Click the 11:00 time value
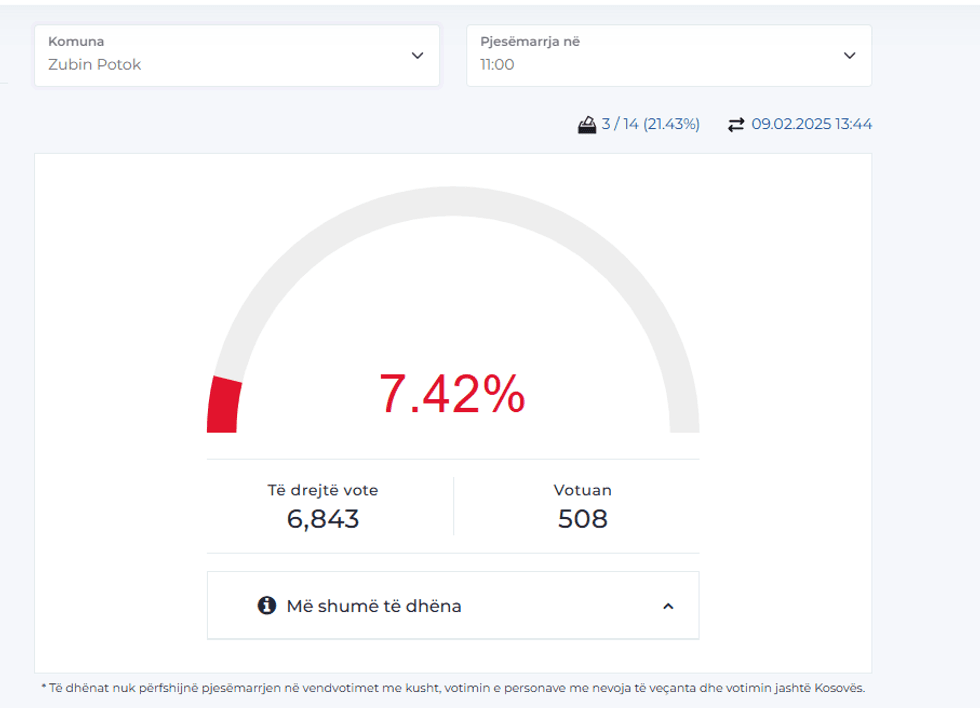 click(x=497, y=65)
